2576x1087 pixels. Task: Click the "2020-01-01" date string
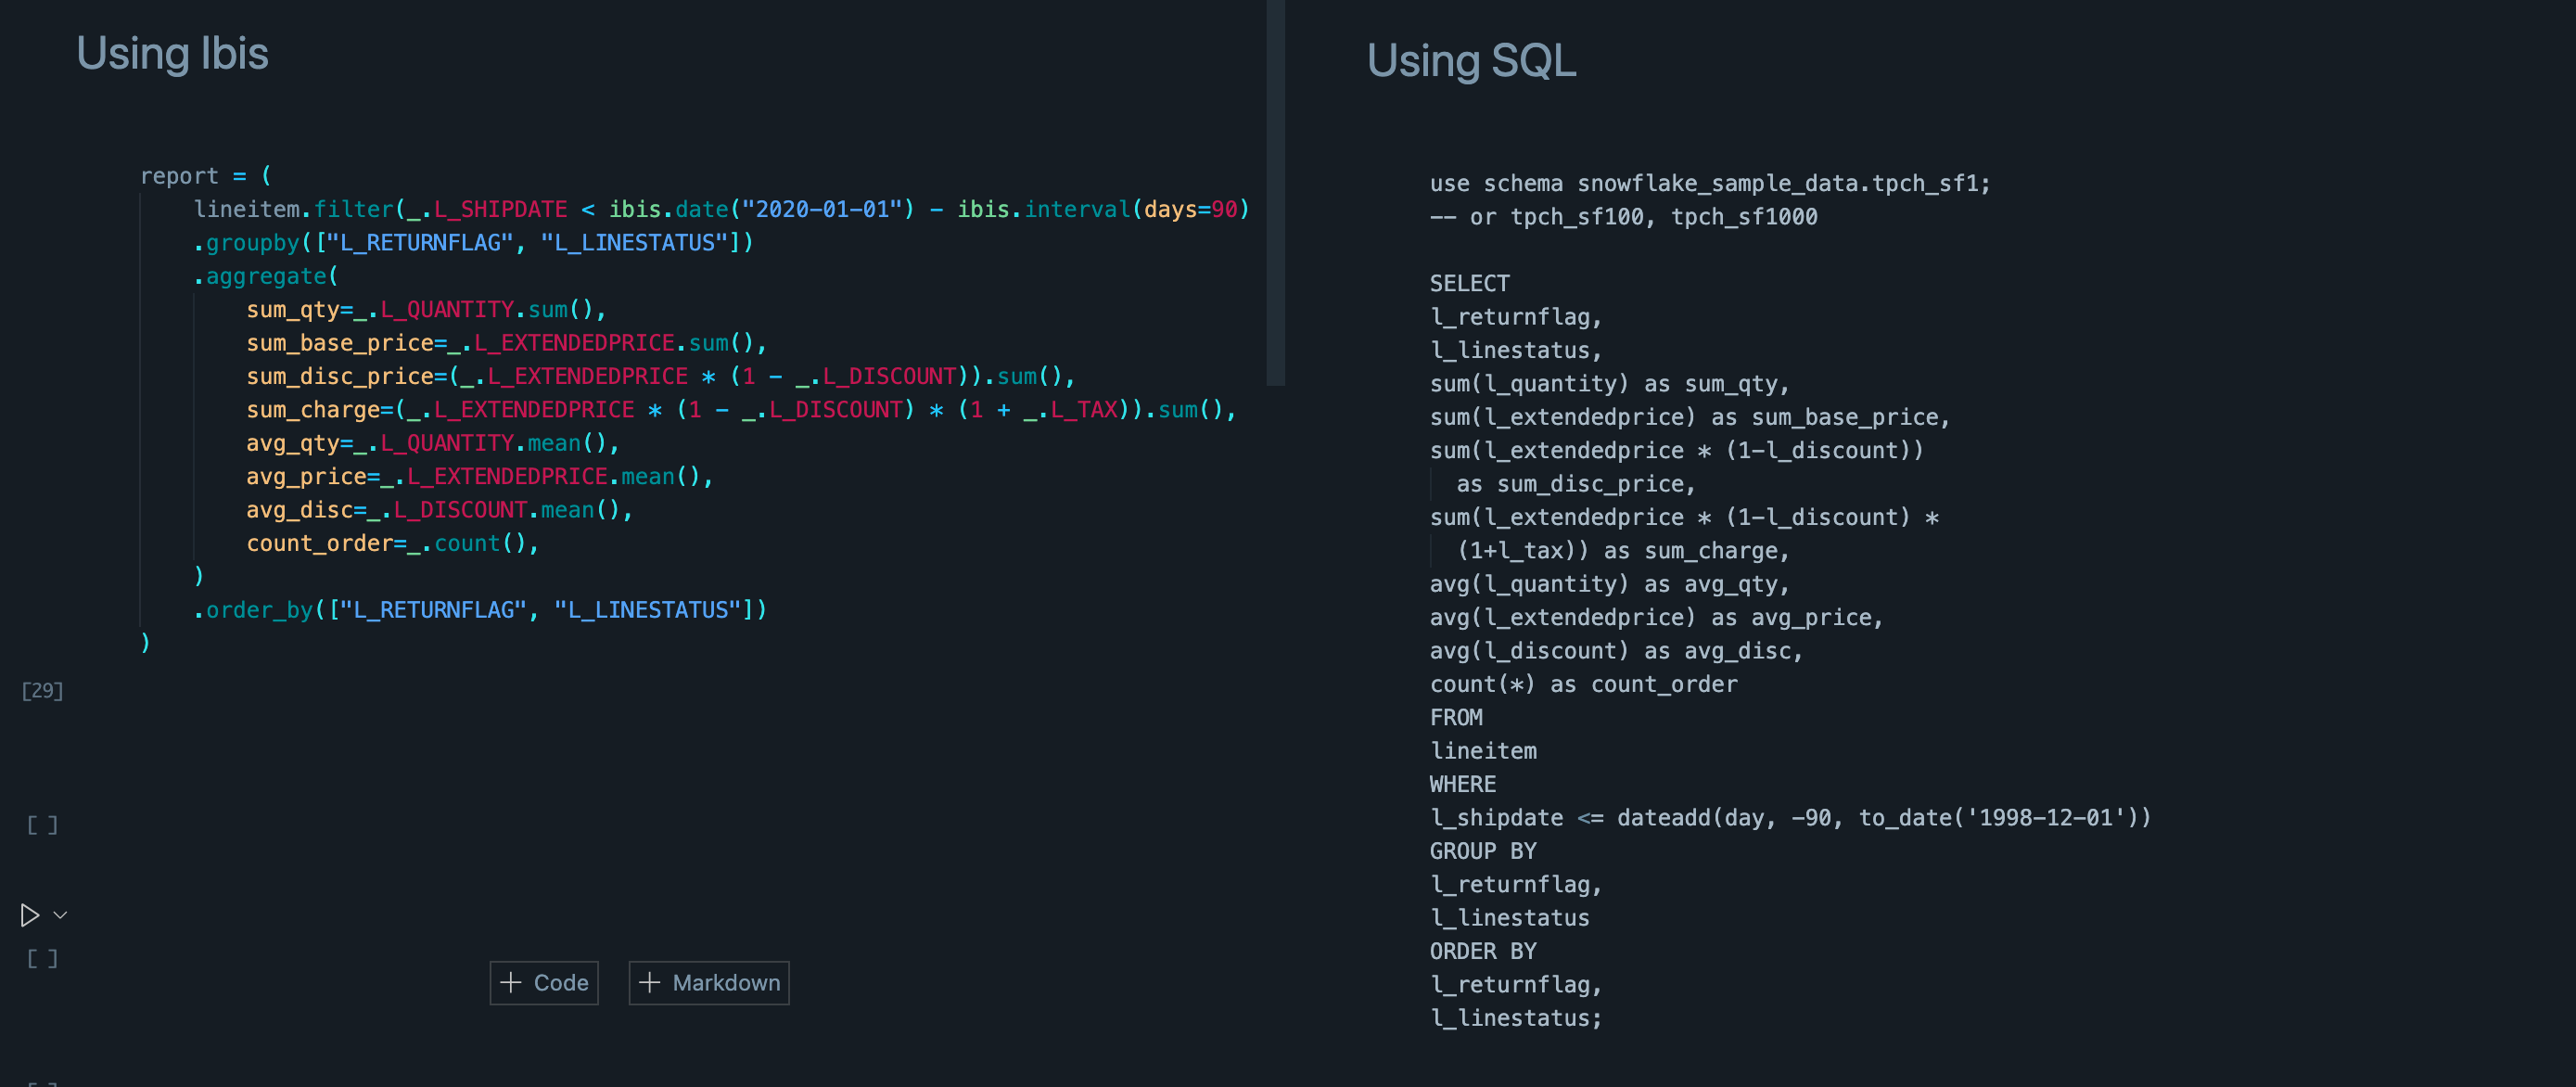(x=821, y=209)
